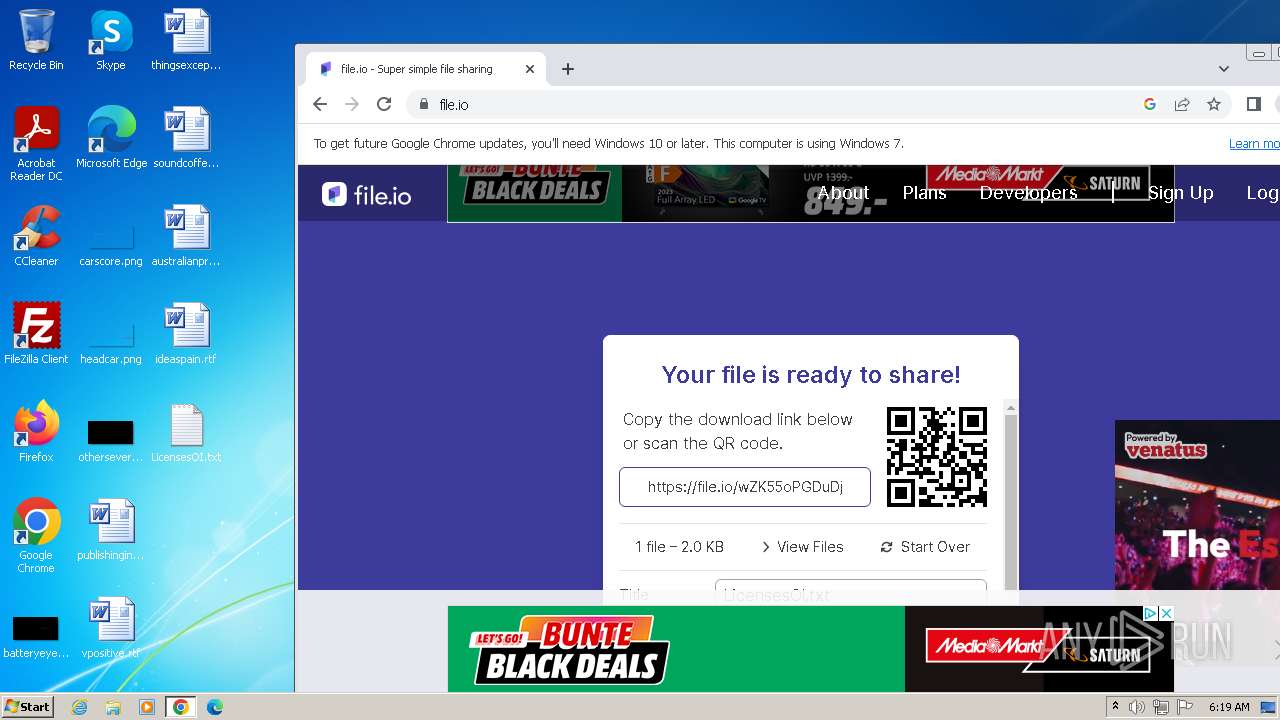Share this page using the share icon
The height and width of the screenshot is (720, 1280).
coord(1182,104)
